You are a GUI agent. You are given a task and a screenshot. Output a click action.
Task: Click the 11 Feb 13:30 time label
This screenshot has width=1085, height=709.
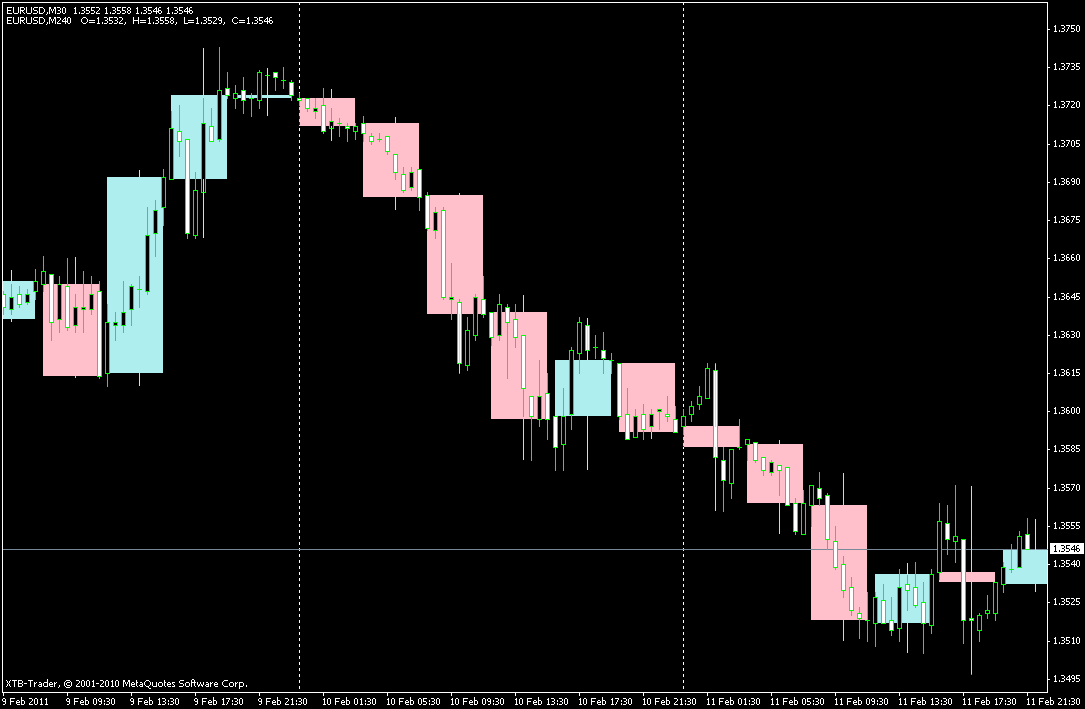coord(925,701)
